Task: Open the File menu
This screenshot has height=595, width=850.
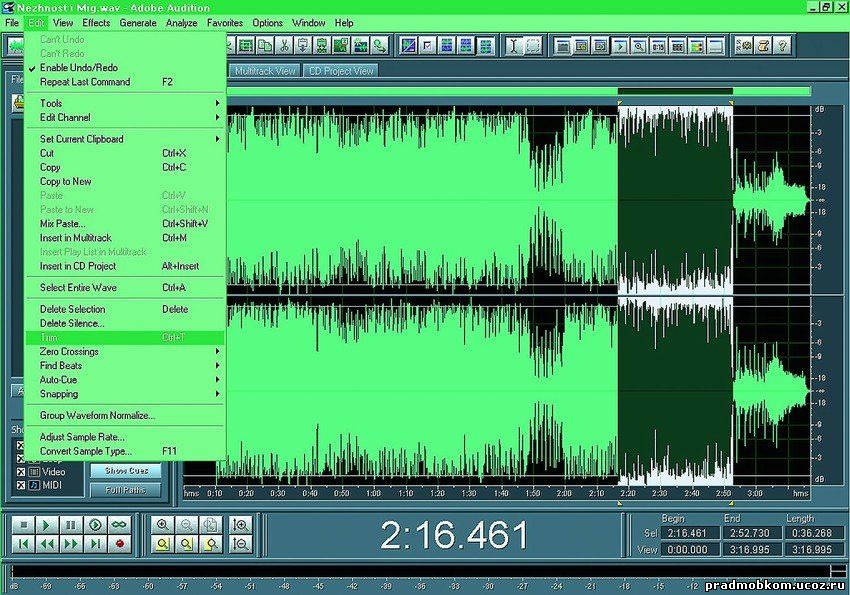Action: [12, 23]
